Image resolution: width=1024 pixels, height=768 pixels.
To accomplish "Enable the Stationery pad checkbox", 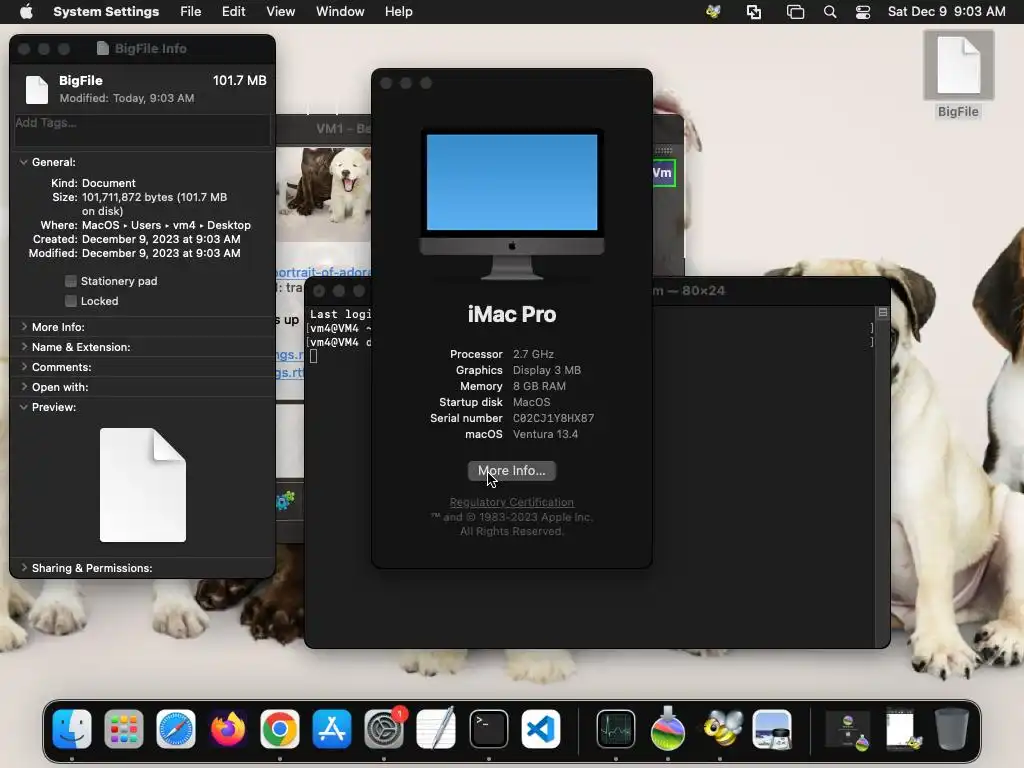I will [71, 281].
